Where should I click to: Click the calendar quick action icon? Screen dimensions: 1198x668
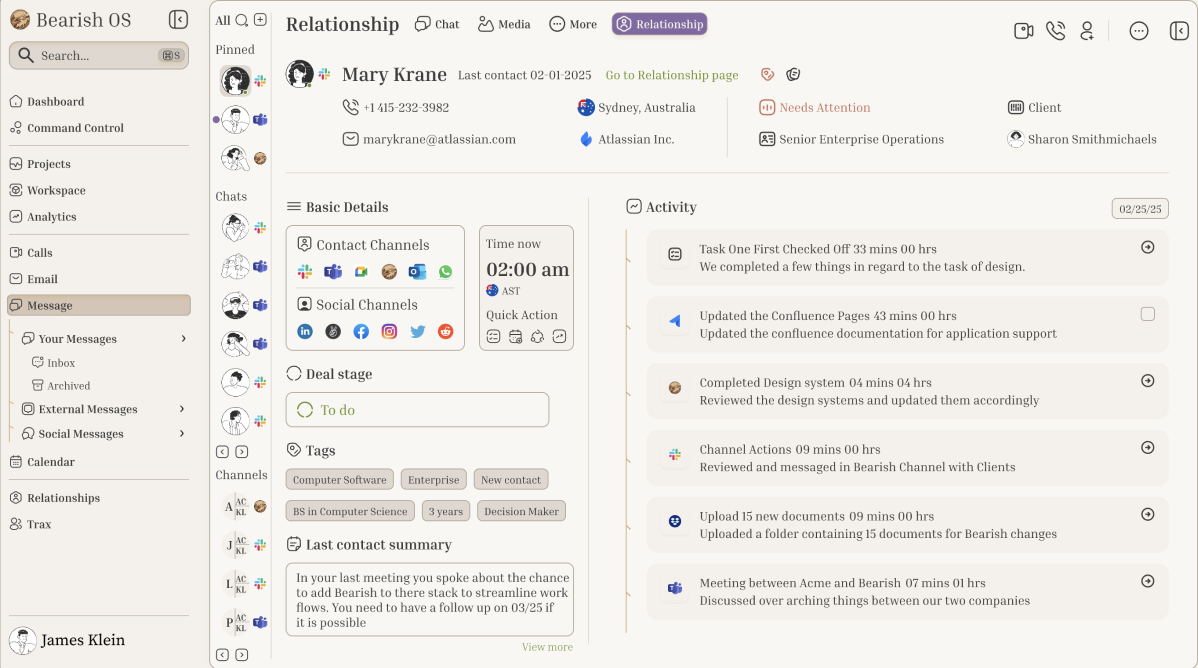tap(515, 337)
